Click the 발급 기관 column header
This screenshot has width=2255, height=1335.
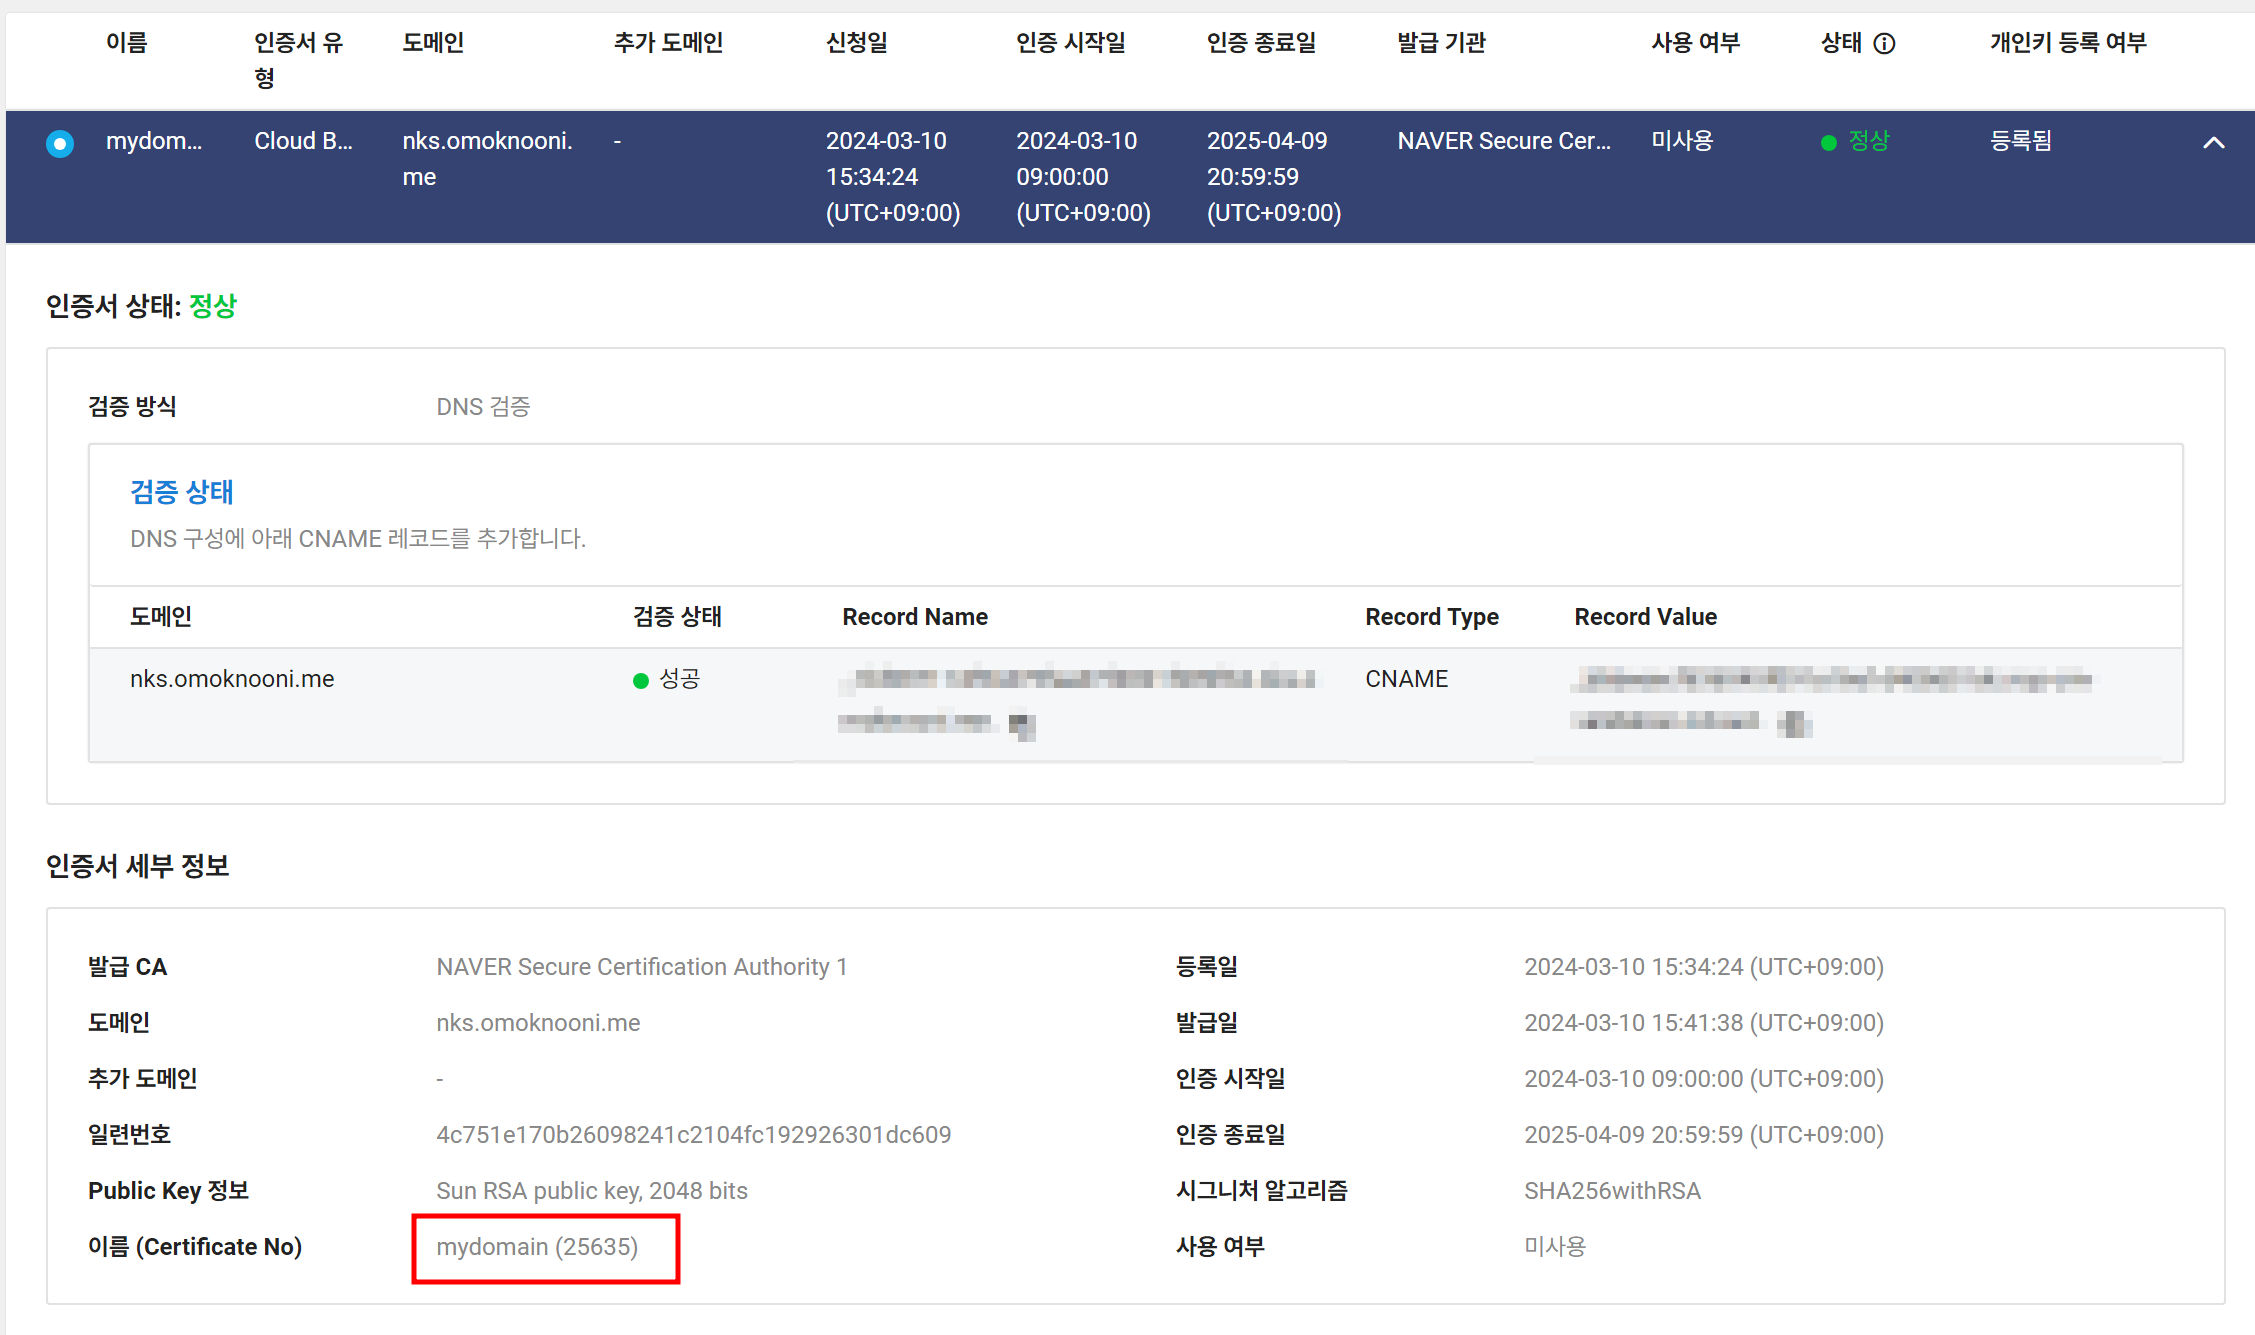(1441, 43)
